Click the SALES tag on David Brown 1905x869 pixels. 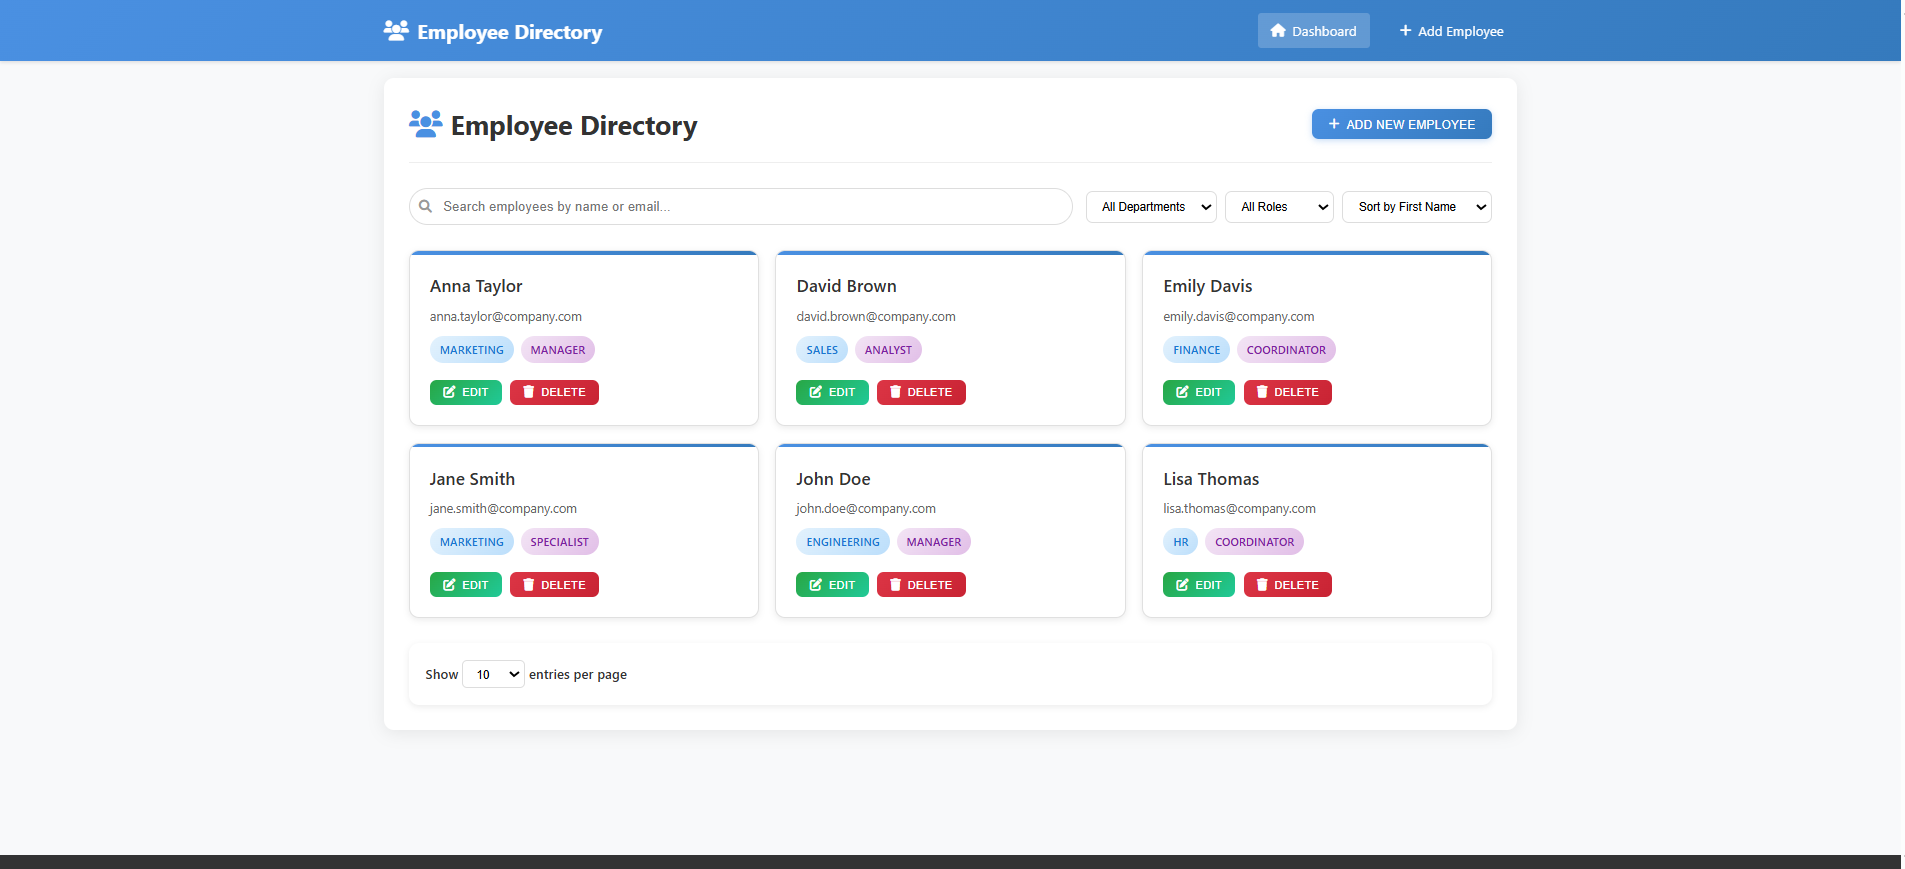pos(822,350)
